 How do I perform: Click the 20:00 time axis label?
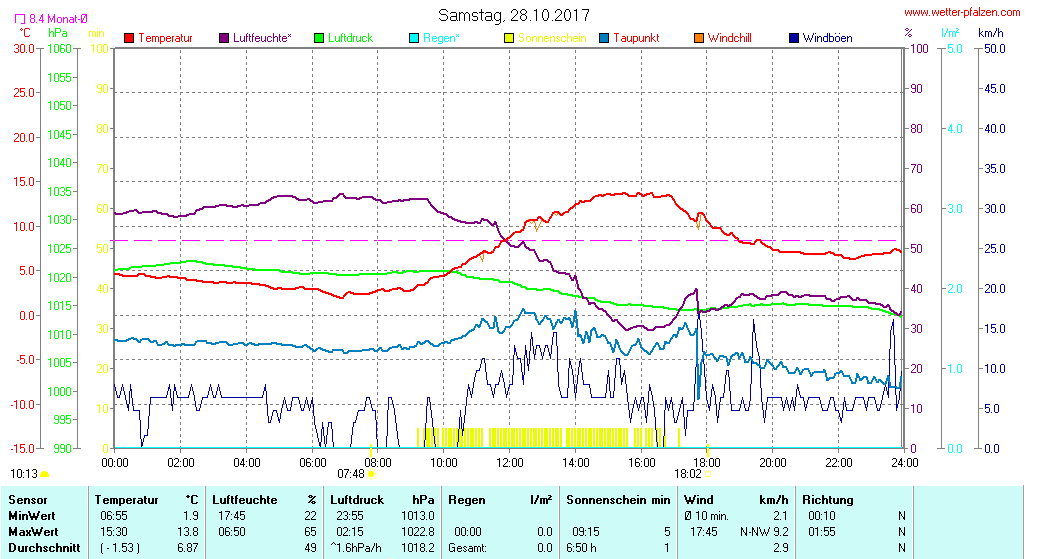[773, 462]
